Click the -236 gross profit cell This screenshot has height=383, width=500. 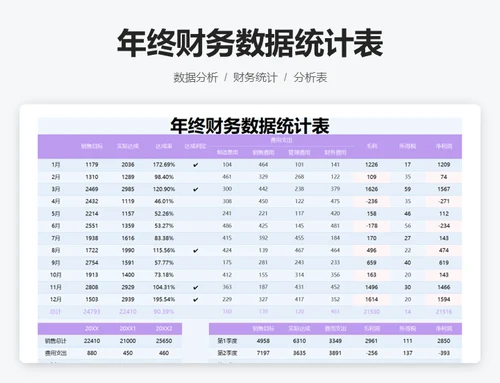371,201
